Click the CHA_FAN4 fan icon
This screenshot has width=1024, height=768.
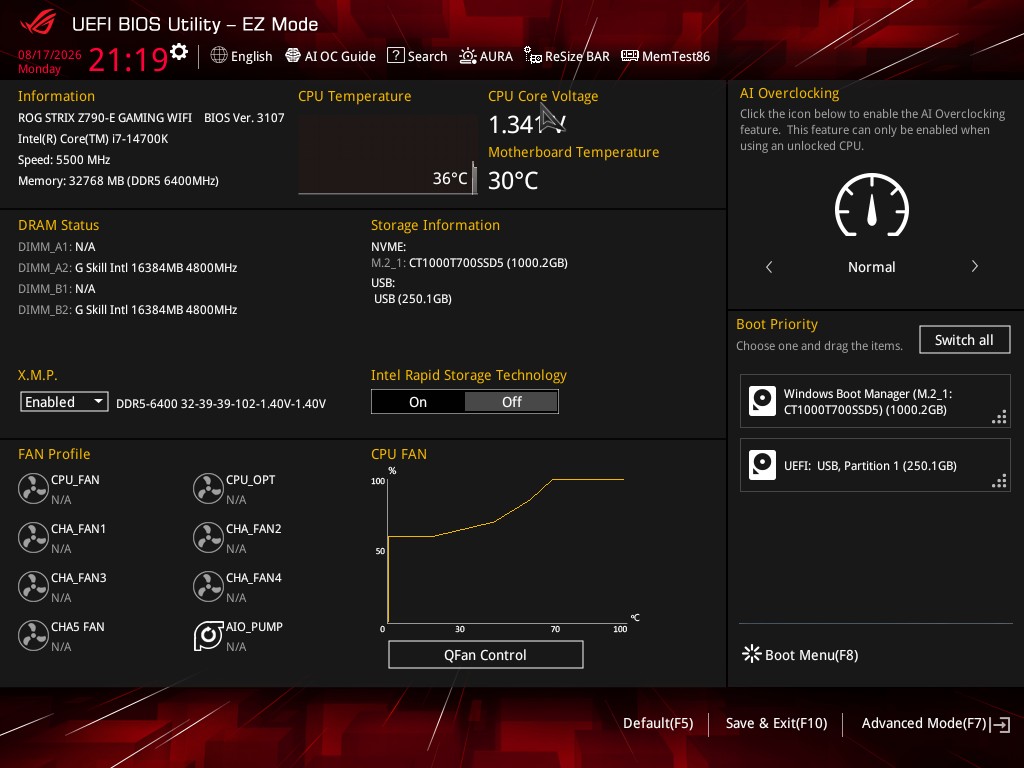pos(208,587)
